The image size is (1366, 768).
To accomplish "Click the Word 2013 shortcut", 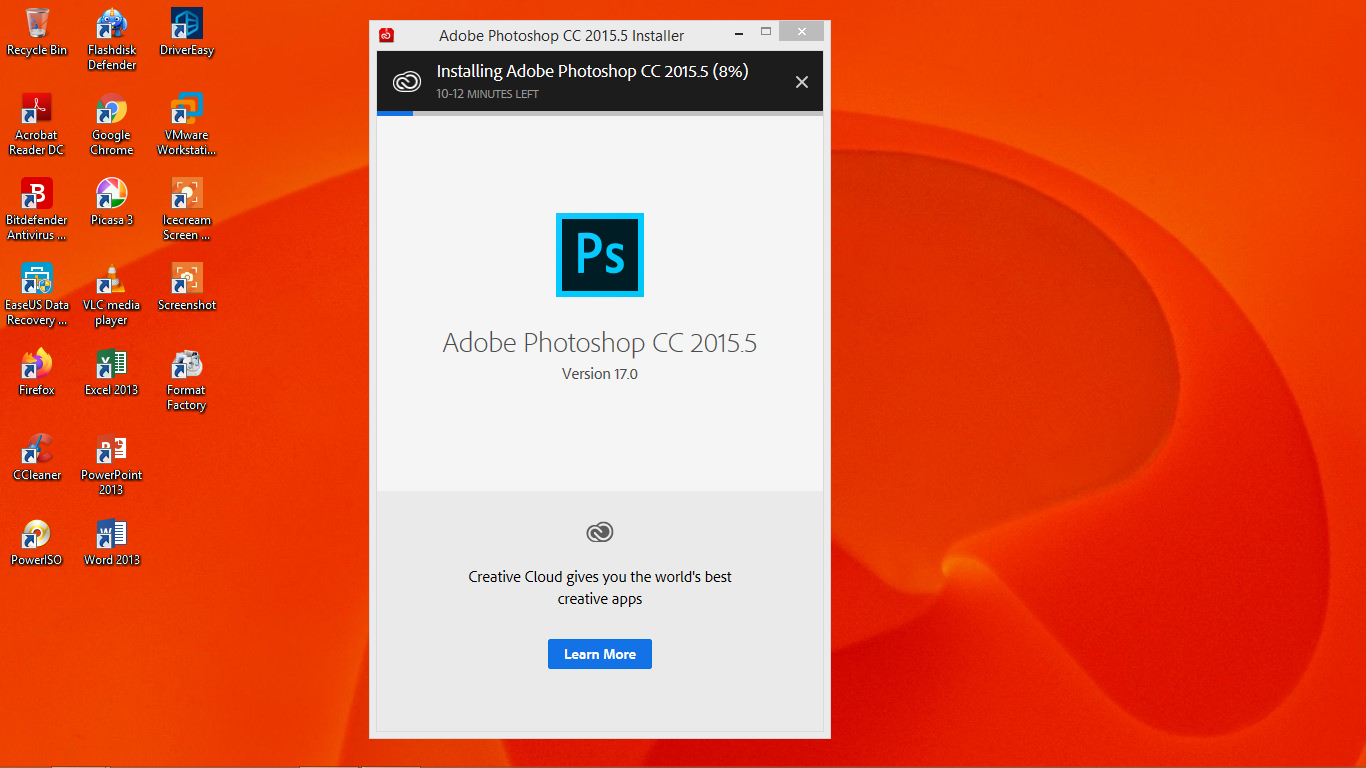I will (112, 541).
